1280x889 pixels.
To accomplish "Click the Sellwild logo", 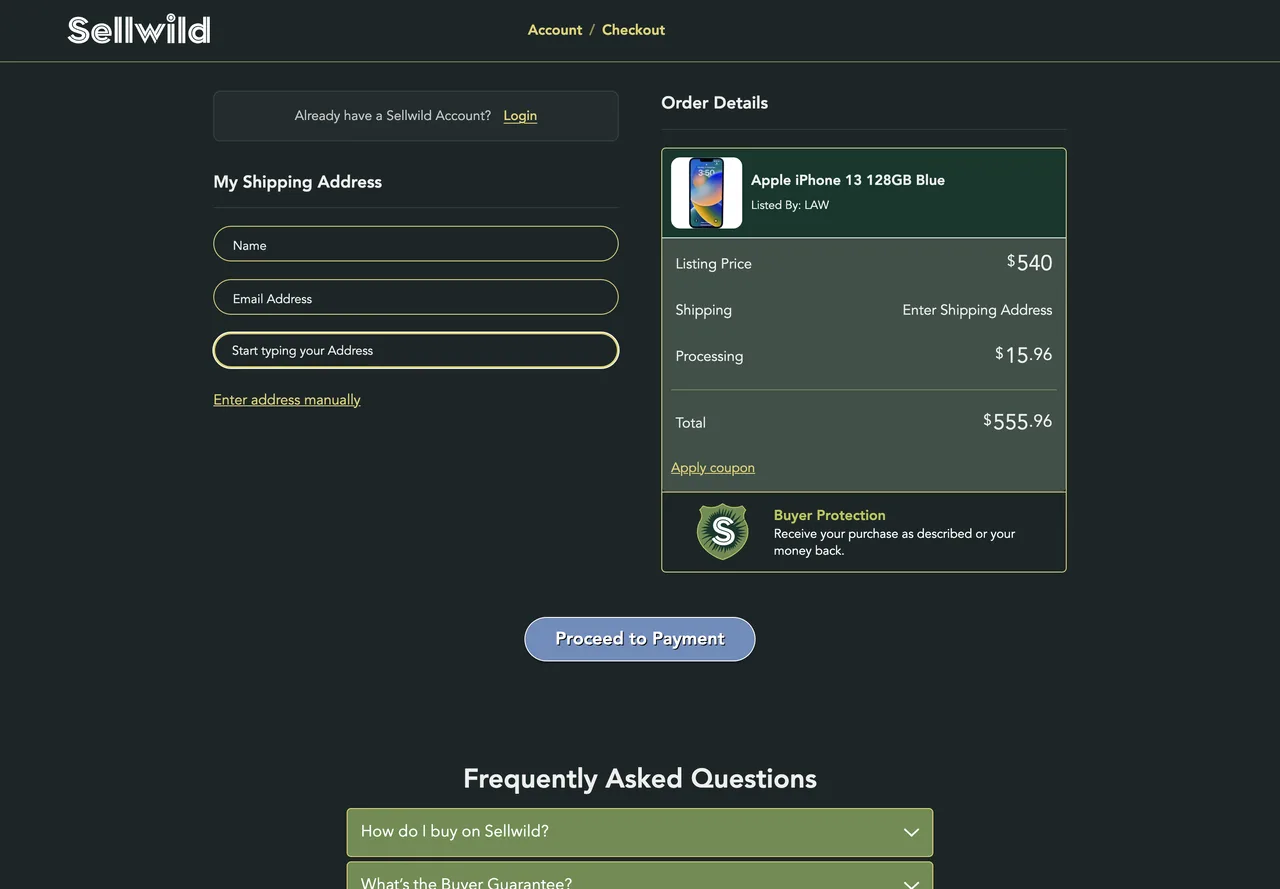I will click(139, 30).
